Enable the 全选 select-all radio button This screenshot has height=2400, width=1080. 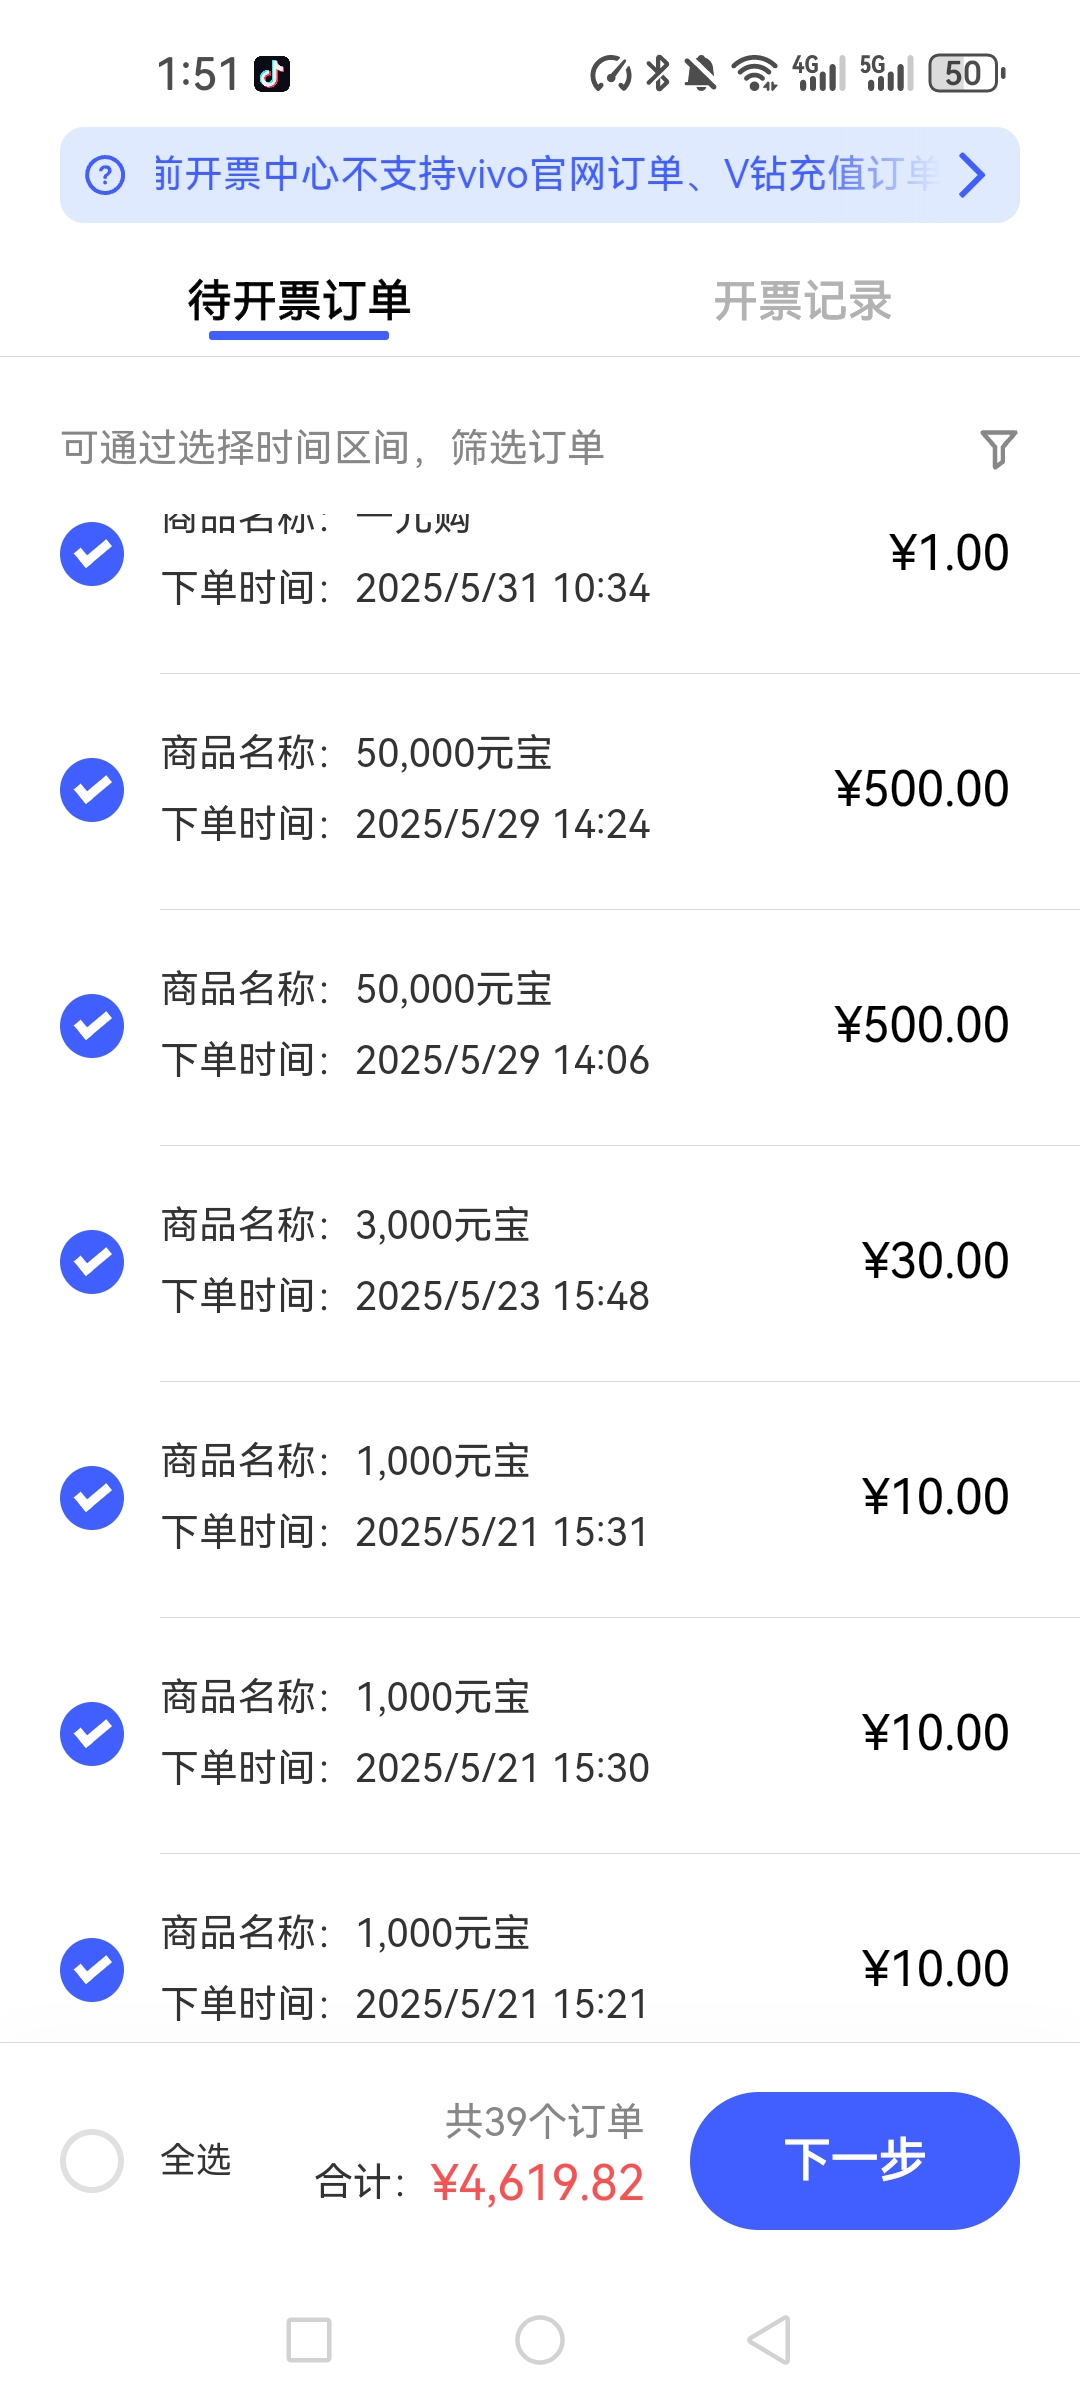(92, 2161)
